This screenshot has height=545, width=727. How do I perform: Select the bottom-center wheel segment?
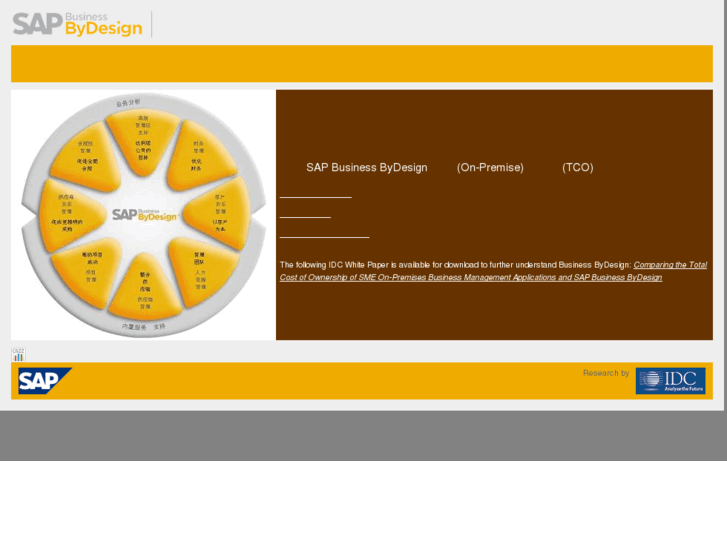click(145, 289)
